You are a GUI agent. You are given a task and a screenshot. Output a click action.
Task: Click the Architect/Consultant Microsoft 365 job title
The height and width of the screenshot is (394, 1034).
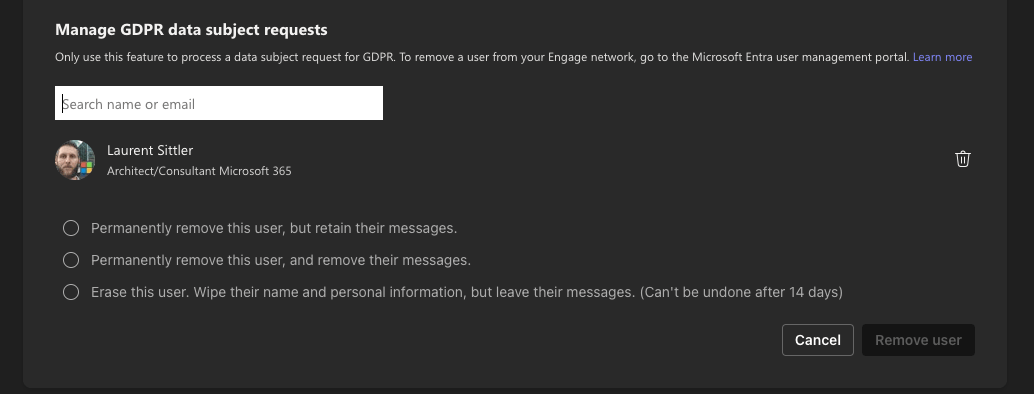click(199, 171)
